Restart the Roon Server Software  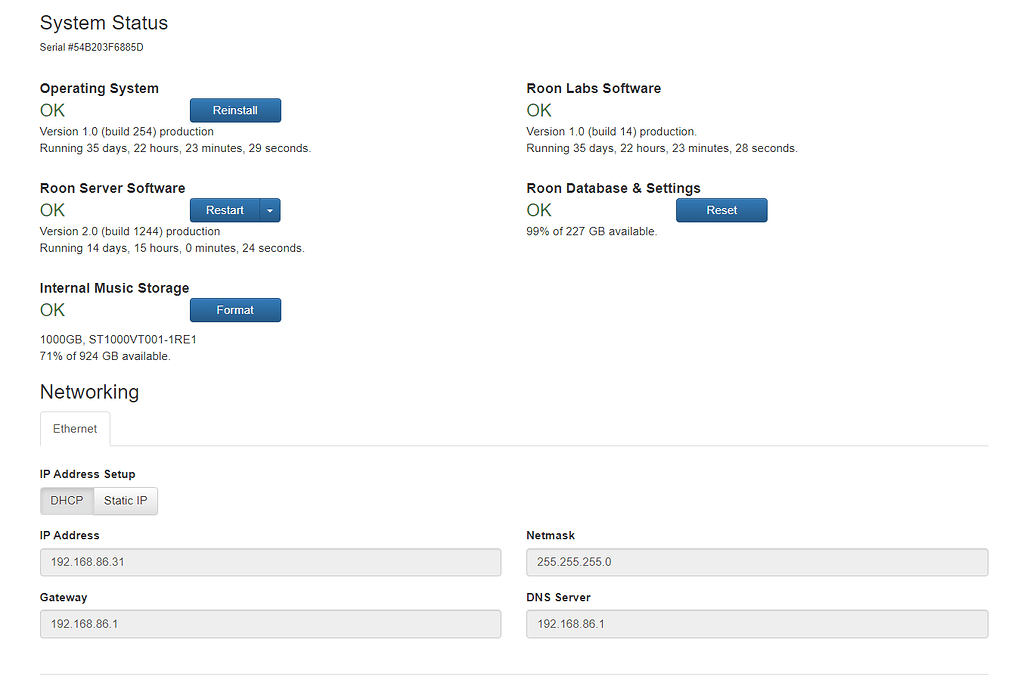tap(224, 210)
